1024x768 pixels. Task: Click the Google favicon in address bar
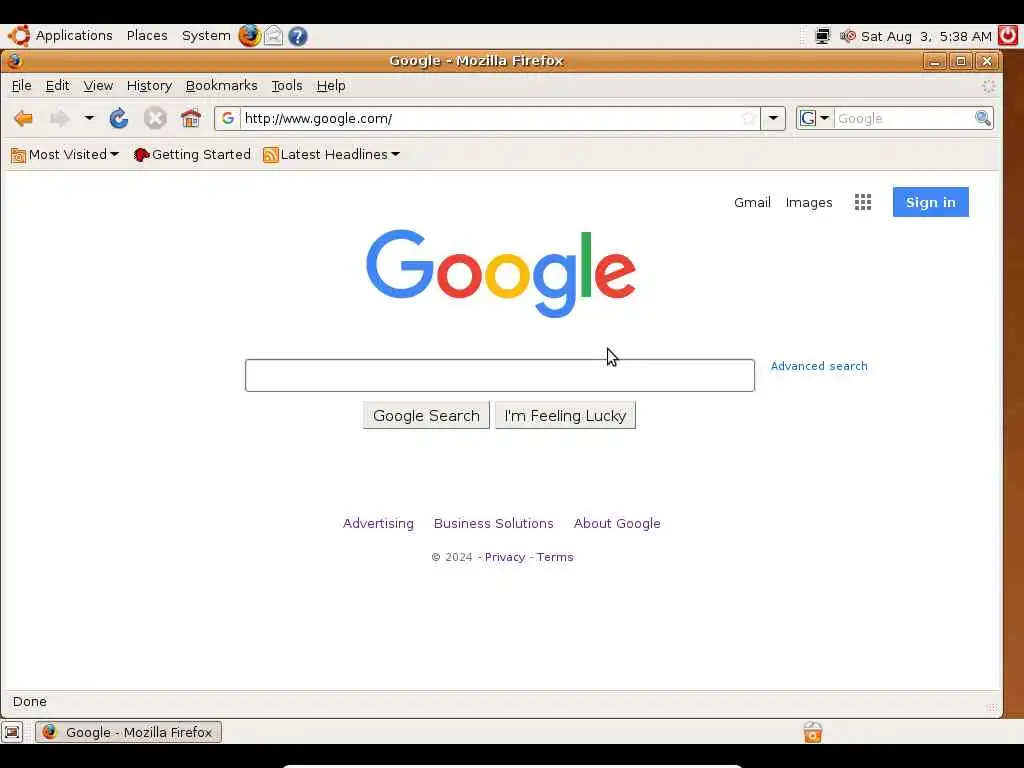point(227,118)
